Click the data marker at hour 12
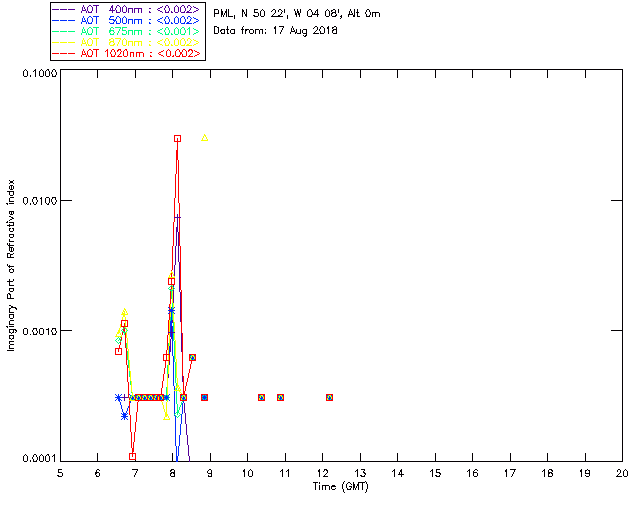The image size is (640, 512). (329, 398)
